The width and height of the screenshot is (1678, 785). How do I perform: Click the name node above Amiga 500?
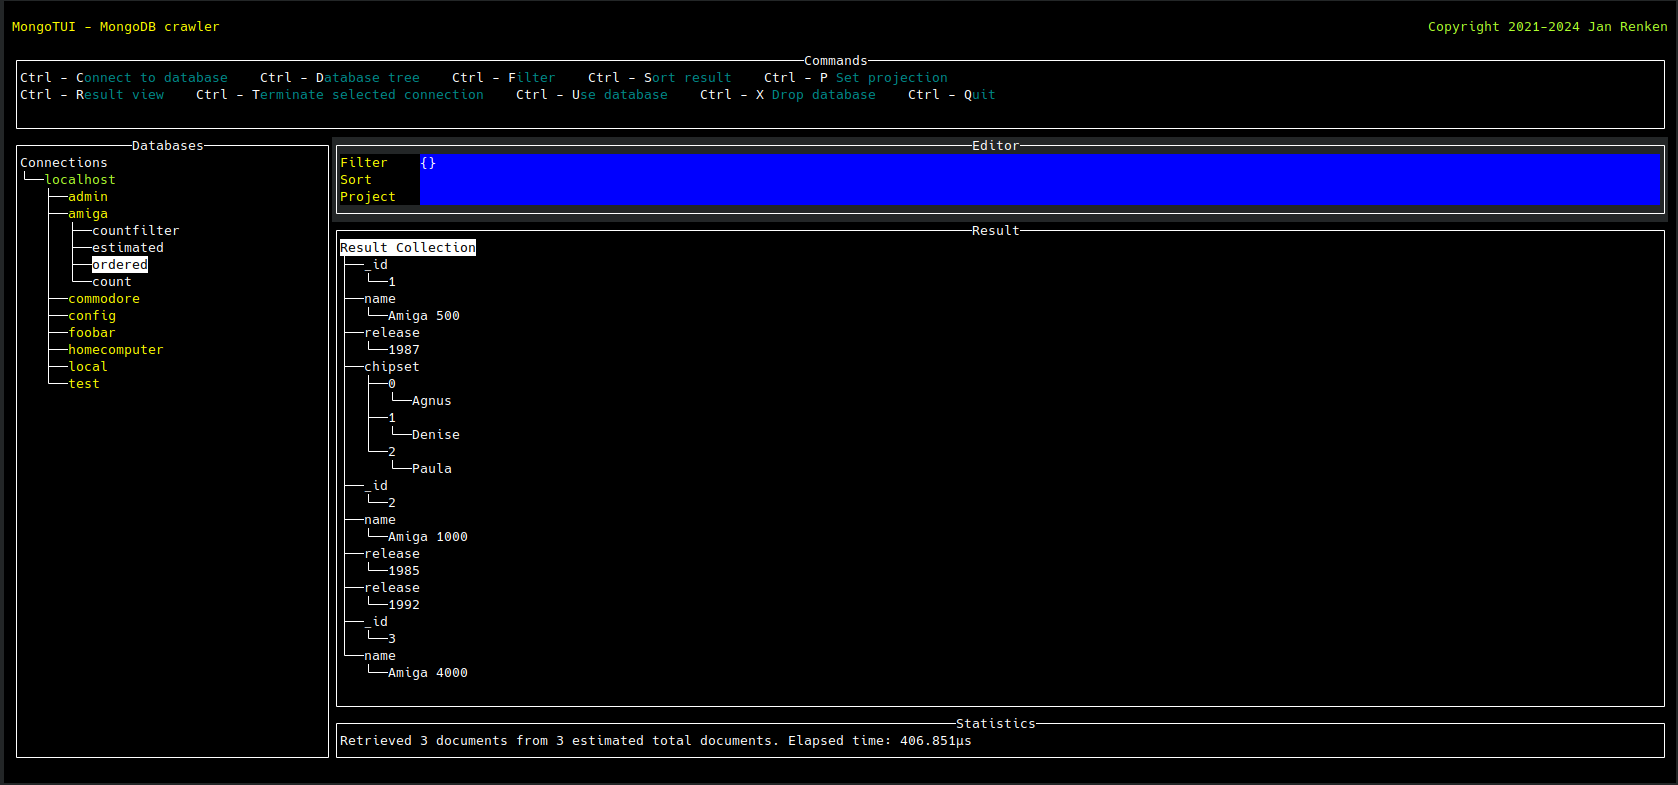click(380, 299)
